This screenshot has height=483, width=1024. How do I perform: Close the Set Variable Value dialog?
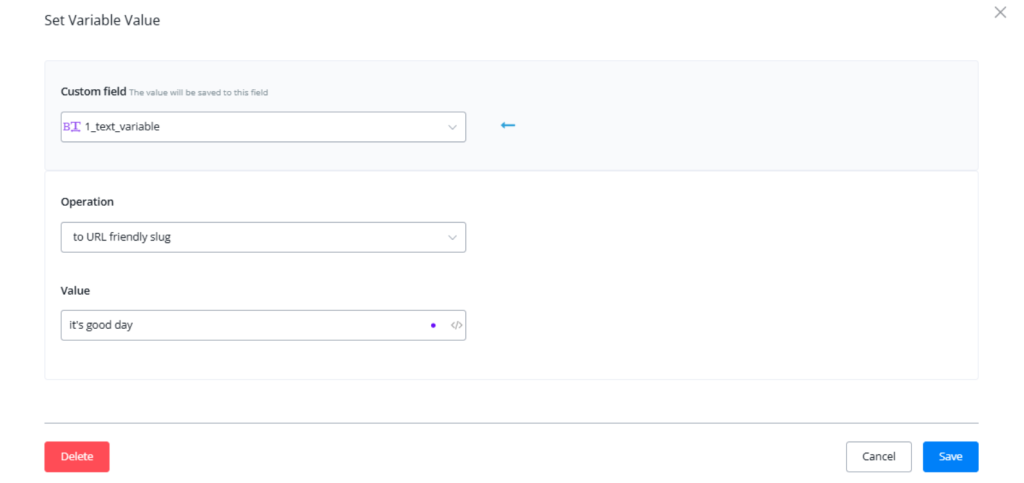click(1000, 13)
